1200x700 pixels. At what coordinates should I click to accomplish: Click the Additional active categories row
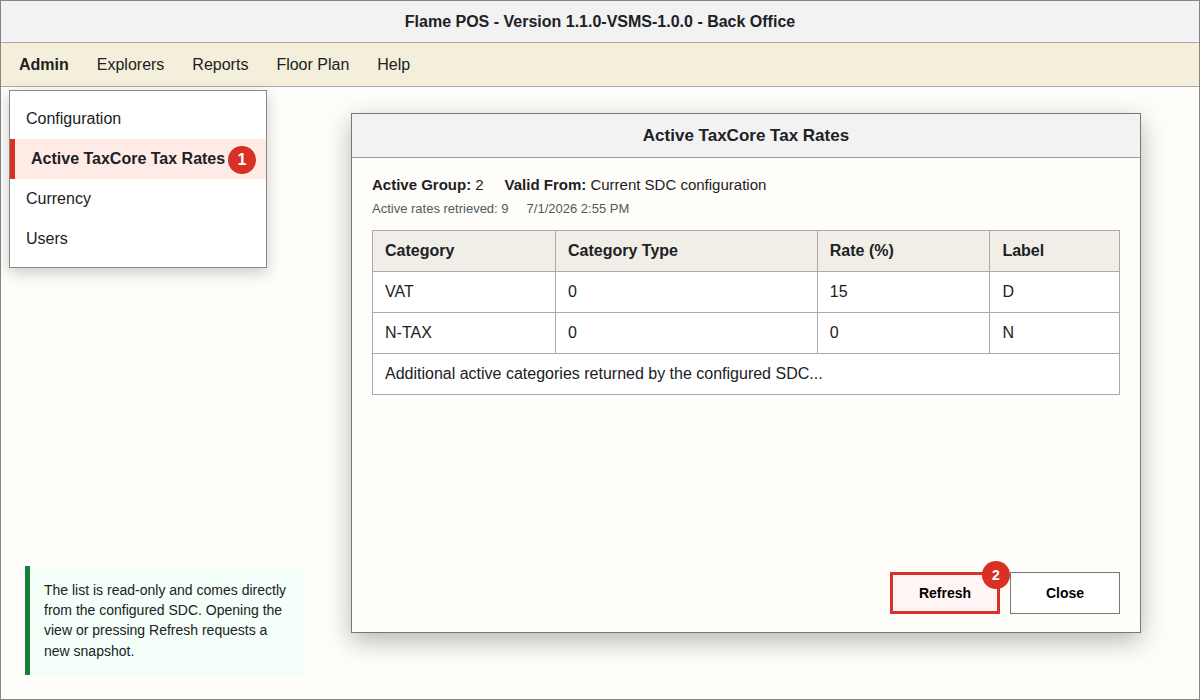point(746,374)
